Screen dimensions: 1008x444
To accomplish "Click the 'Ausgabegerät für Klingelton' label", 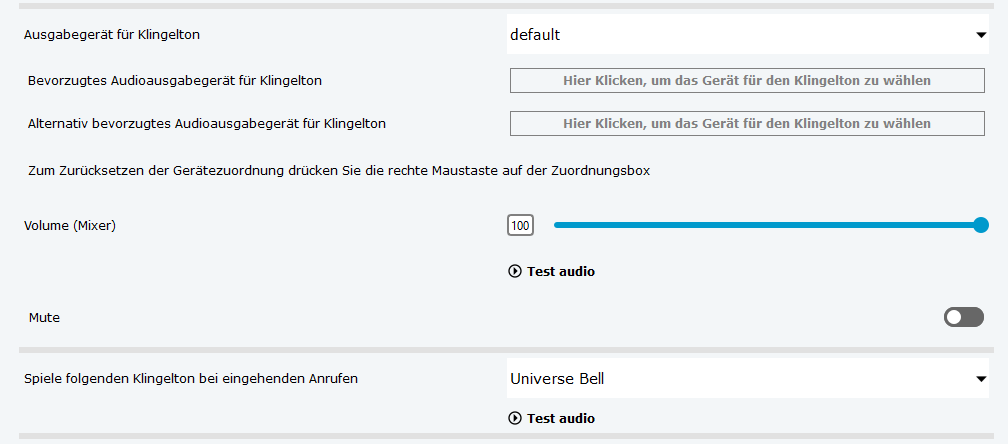I will [111, 35].
